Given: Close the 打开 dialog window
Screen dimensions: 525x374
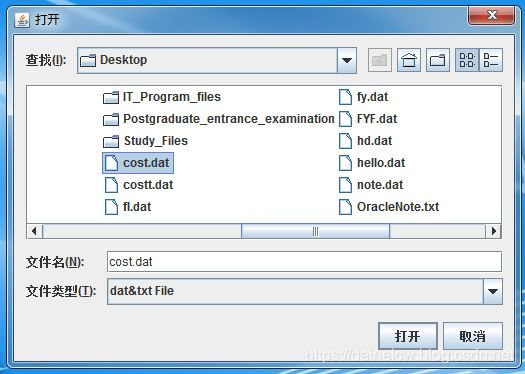Looking at the screenshot, I should pyautogui.click(x=492, y=15).
